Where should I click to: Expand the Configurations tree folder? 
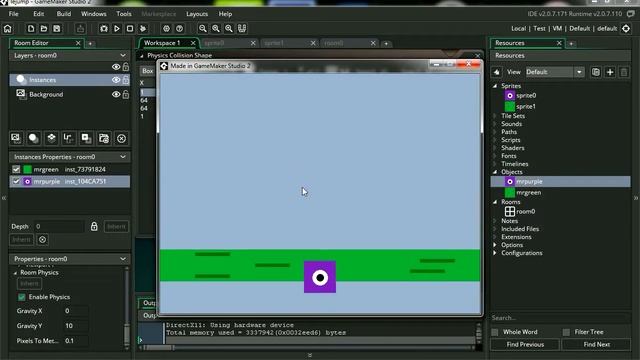pos(495,253)
